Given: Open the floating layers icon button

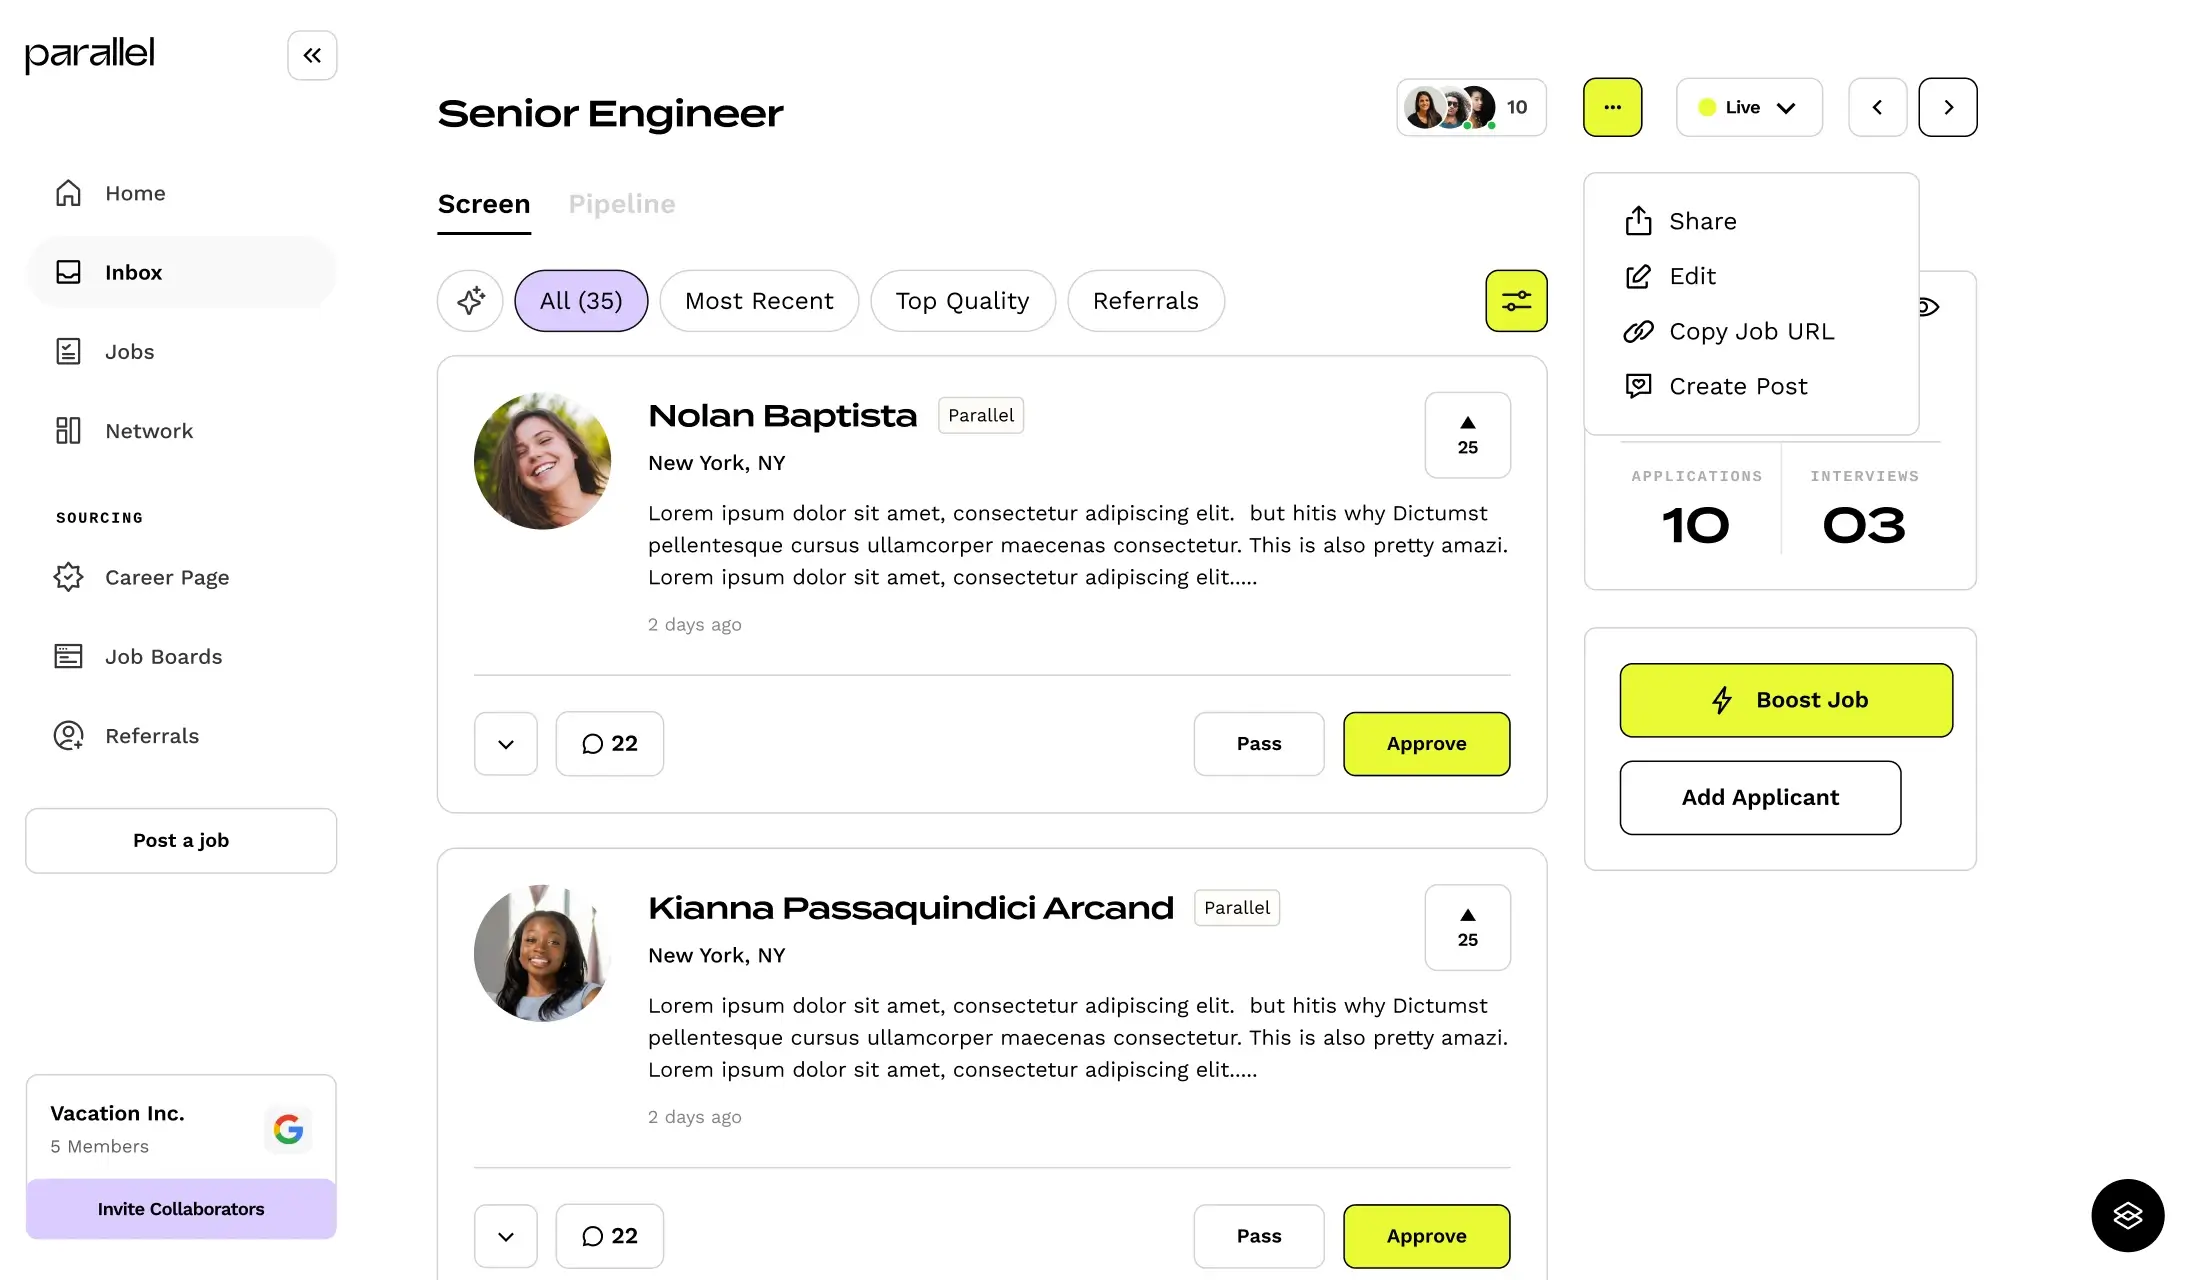Looking at the screenshot, I should 2128,1215.
